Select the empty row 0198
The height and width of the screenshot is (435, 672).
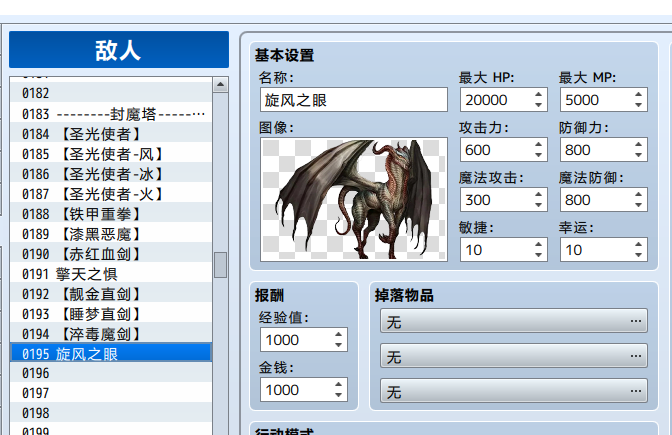(x=111, y=413)
